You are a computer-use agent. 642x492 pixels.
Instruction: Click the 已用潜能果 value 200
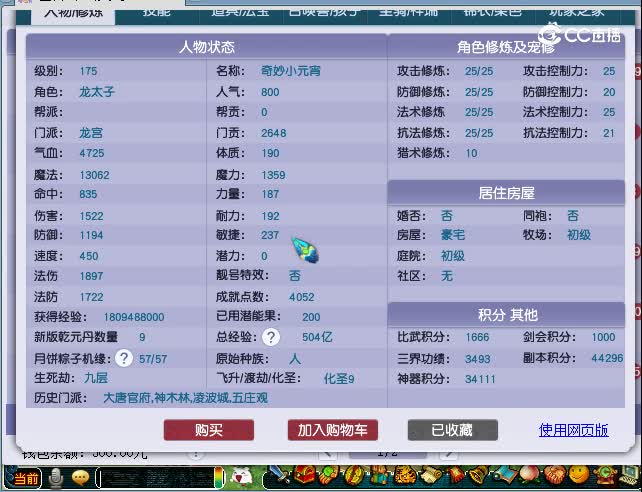pos(311,317)
